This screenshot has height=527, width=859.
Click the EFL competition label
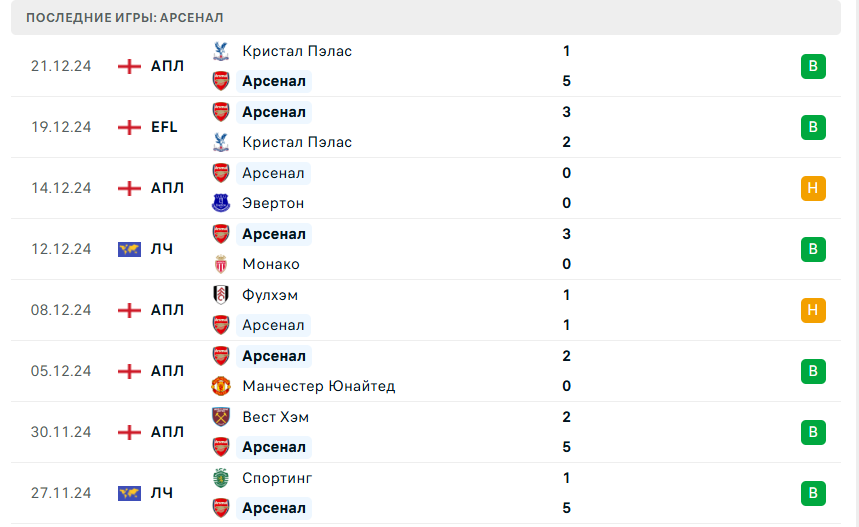(164, 127)
